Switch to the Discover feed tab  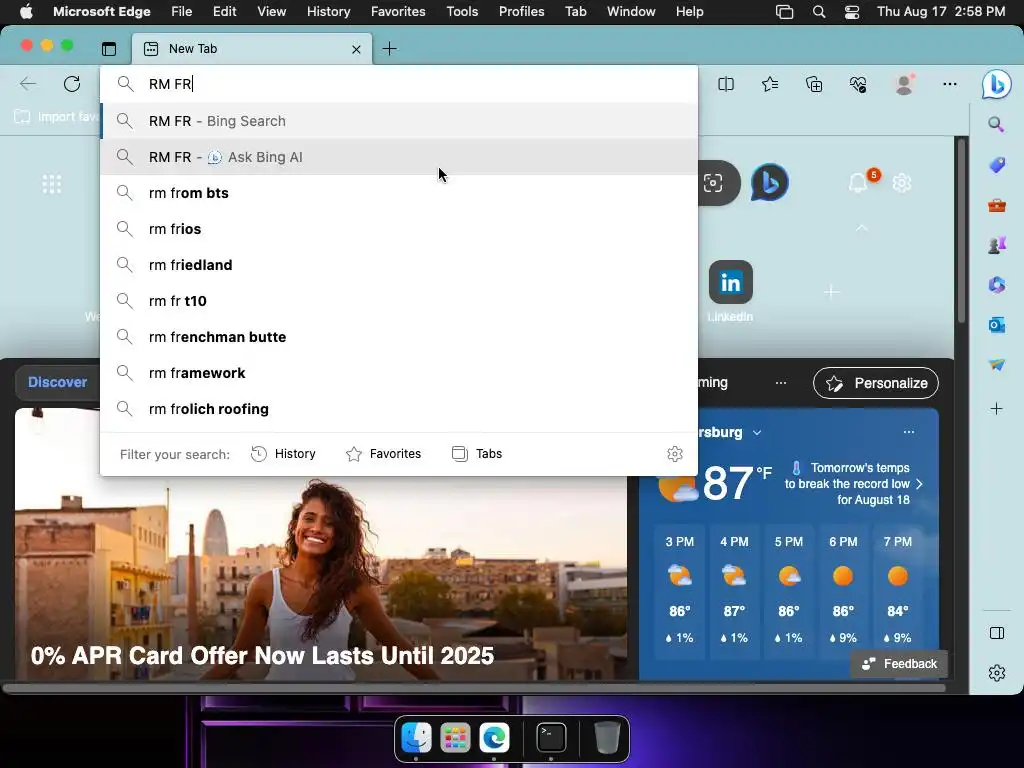click(57, 382)
